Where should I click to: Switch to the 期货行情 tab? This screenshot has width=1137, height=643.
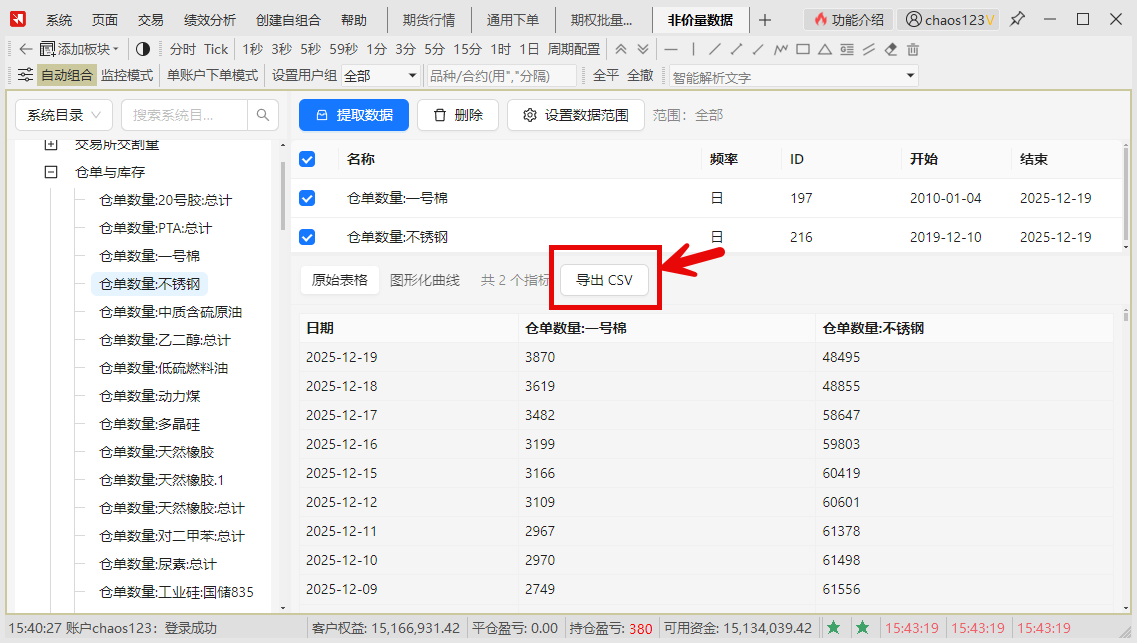[x=428, y=20]
